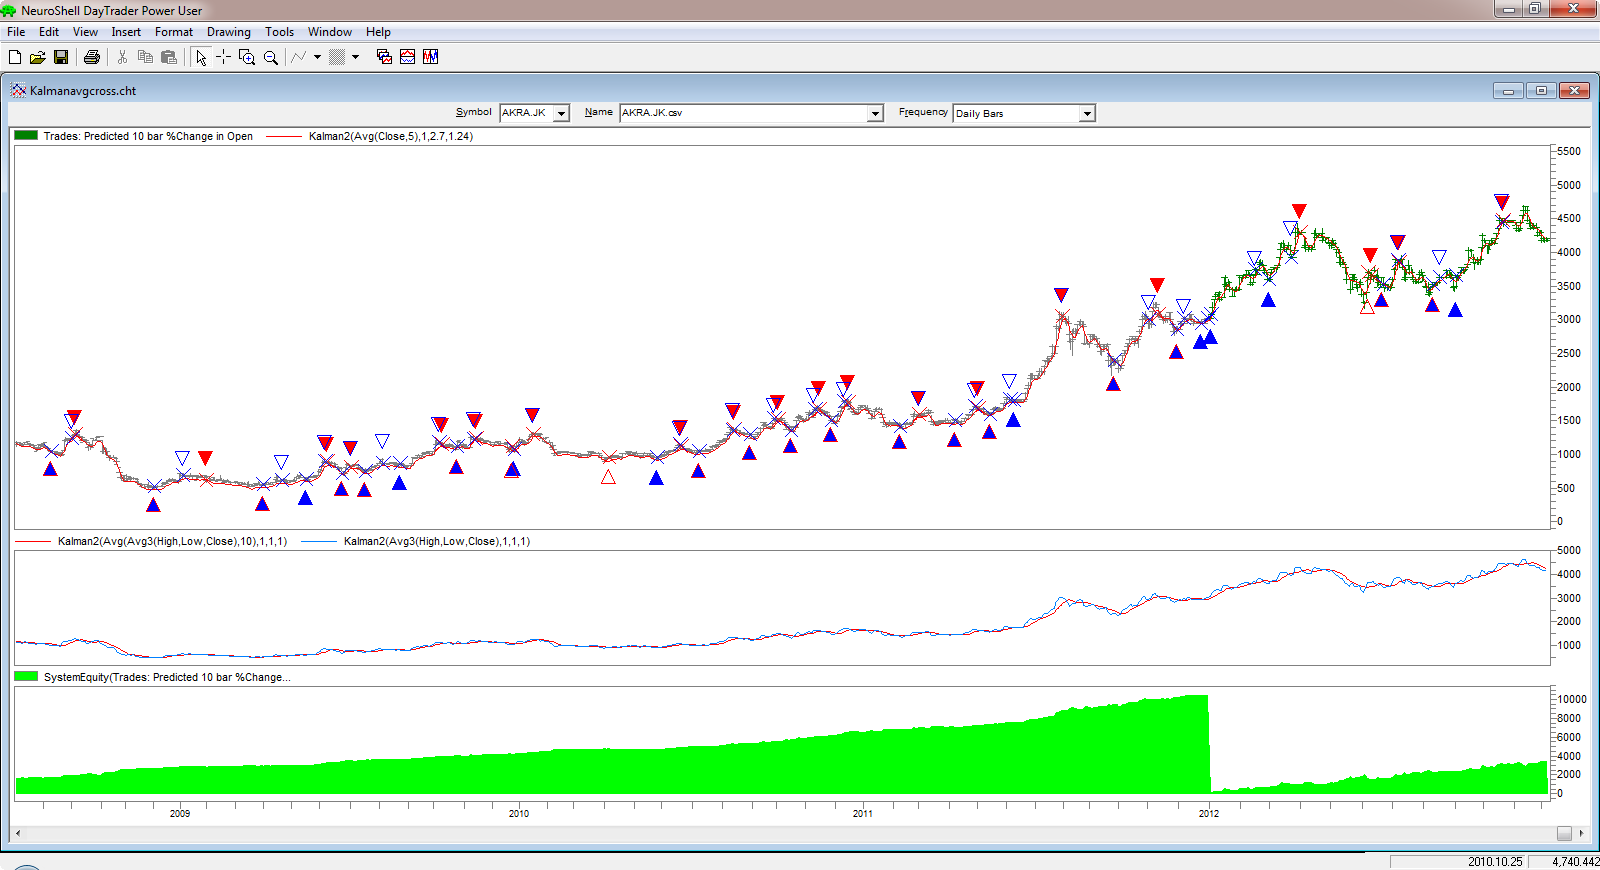Expand the Frequency Daily Bars dropdown
Screen dimensions: 1600x870
point(1087,113)
